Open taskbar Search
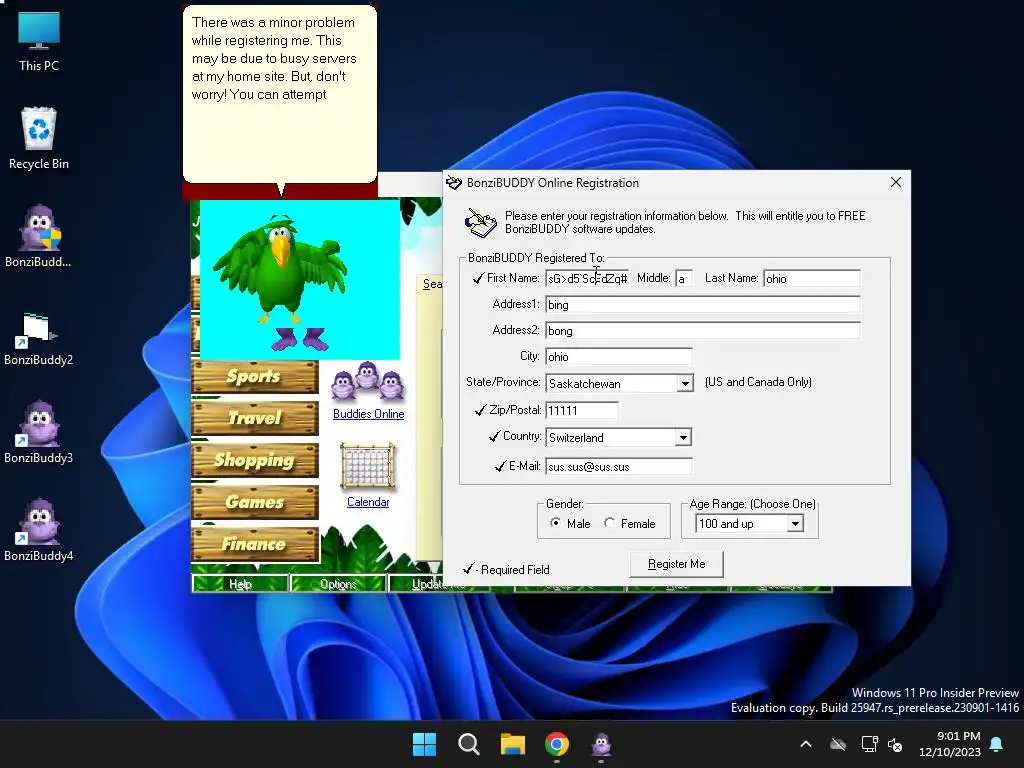1024x768 pixels. point(468,744)
